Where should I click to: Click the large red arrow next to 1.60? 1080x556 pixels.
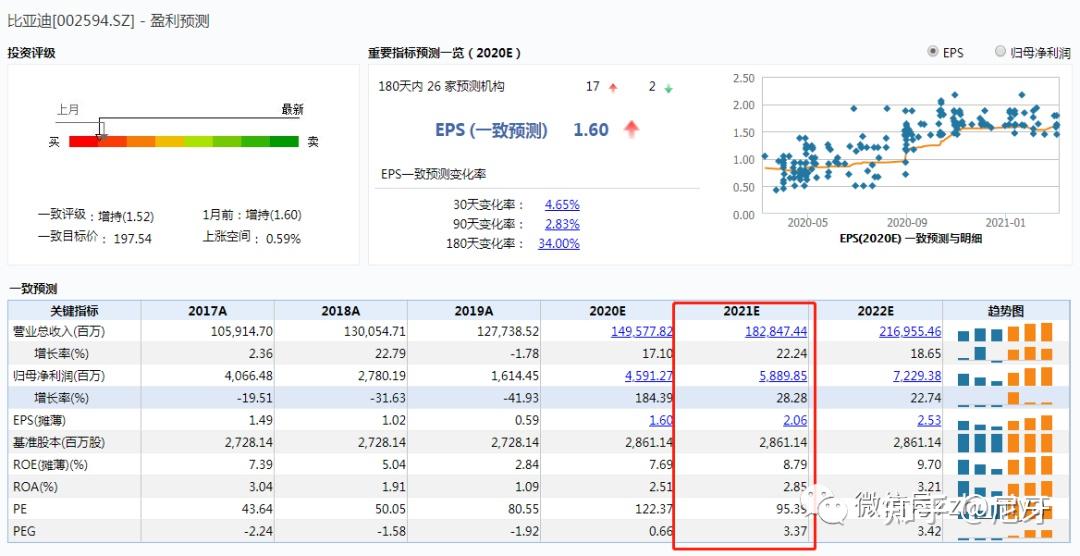point(631,129)
